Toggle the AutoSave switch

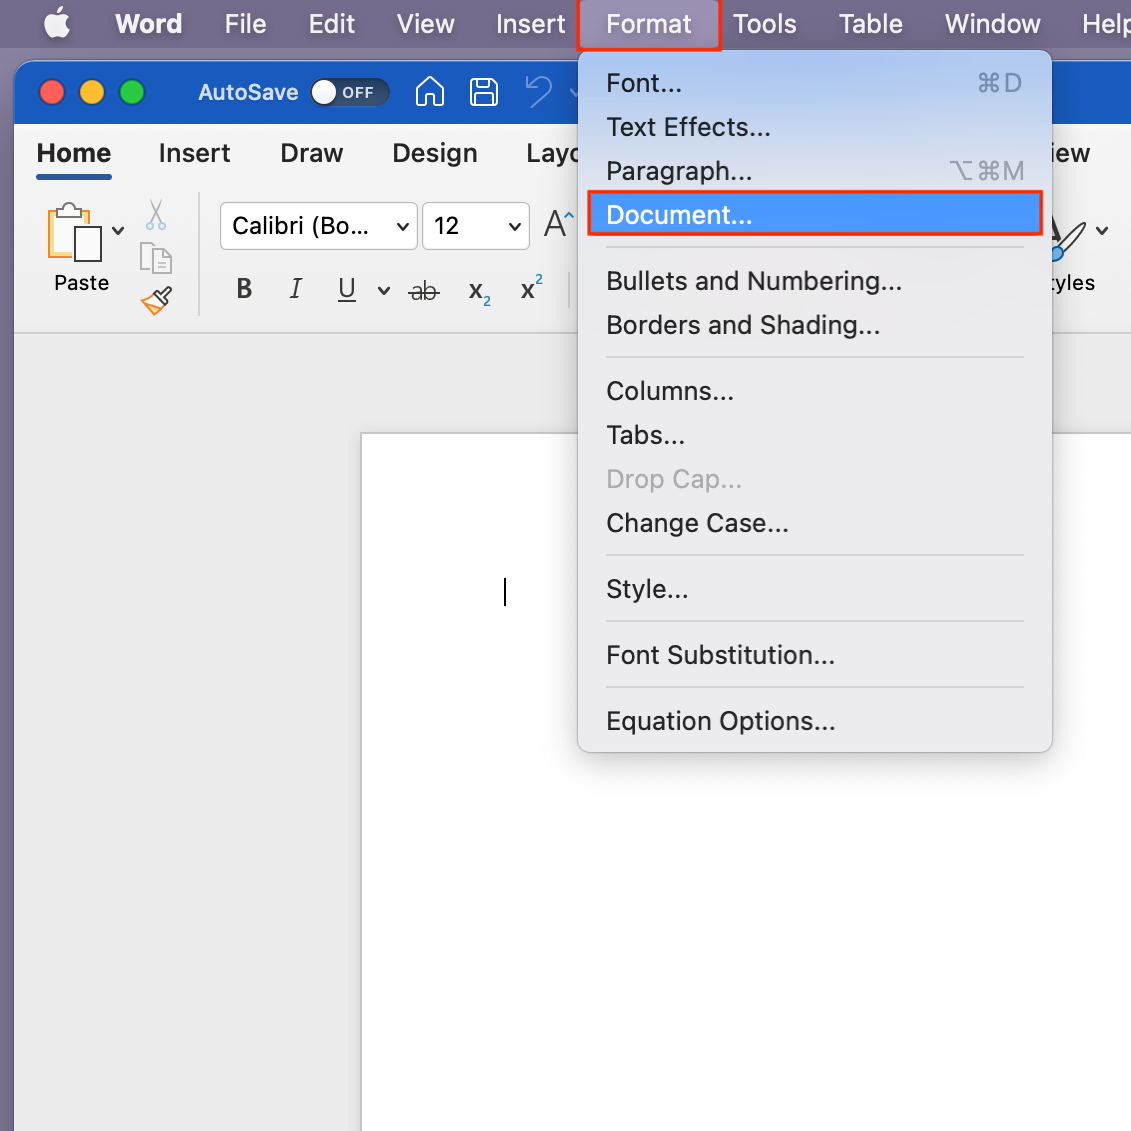pos(348,92)
